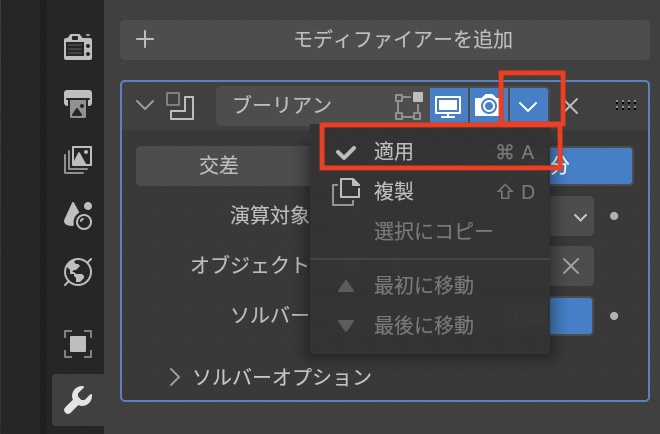Open the Render properties tab
The width and height of the screenshot is (660, 434).
pos(78,48)
